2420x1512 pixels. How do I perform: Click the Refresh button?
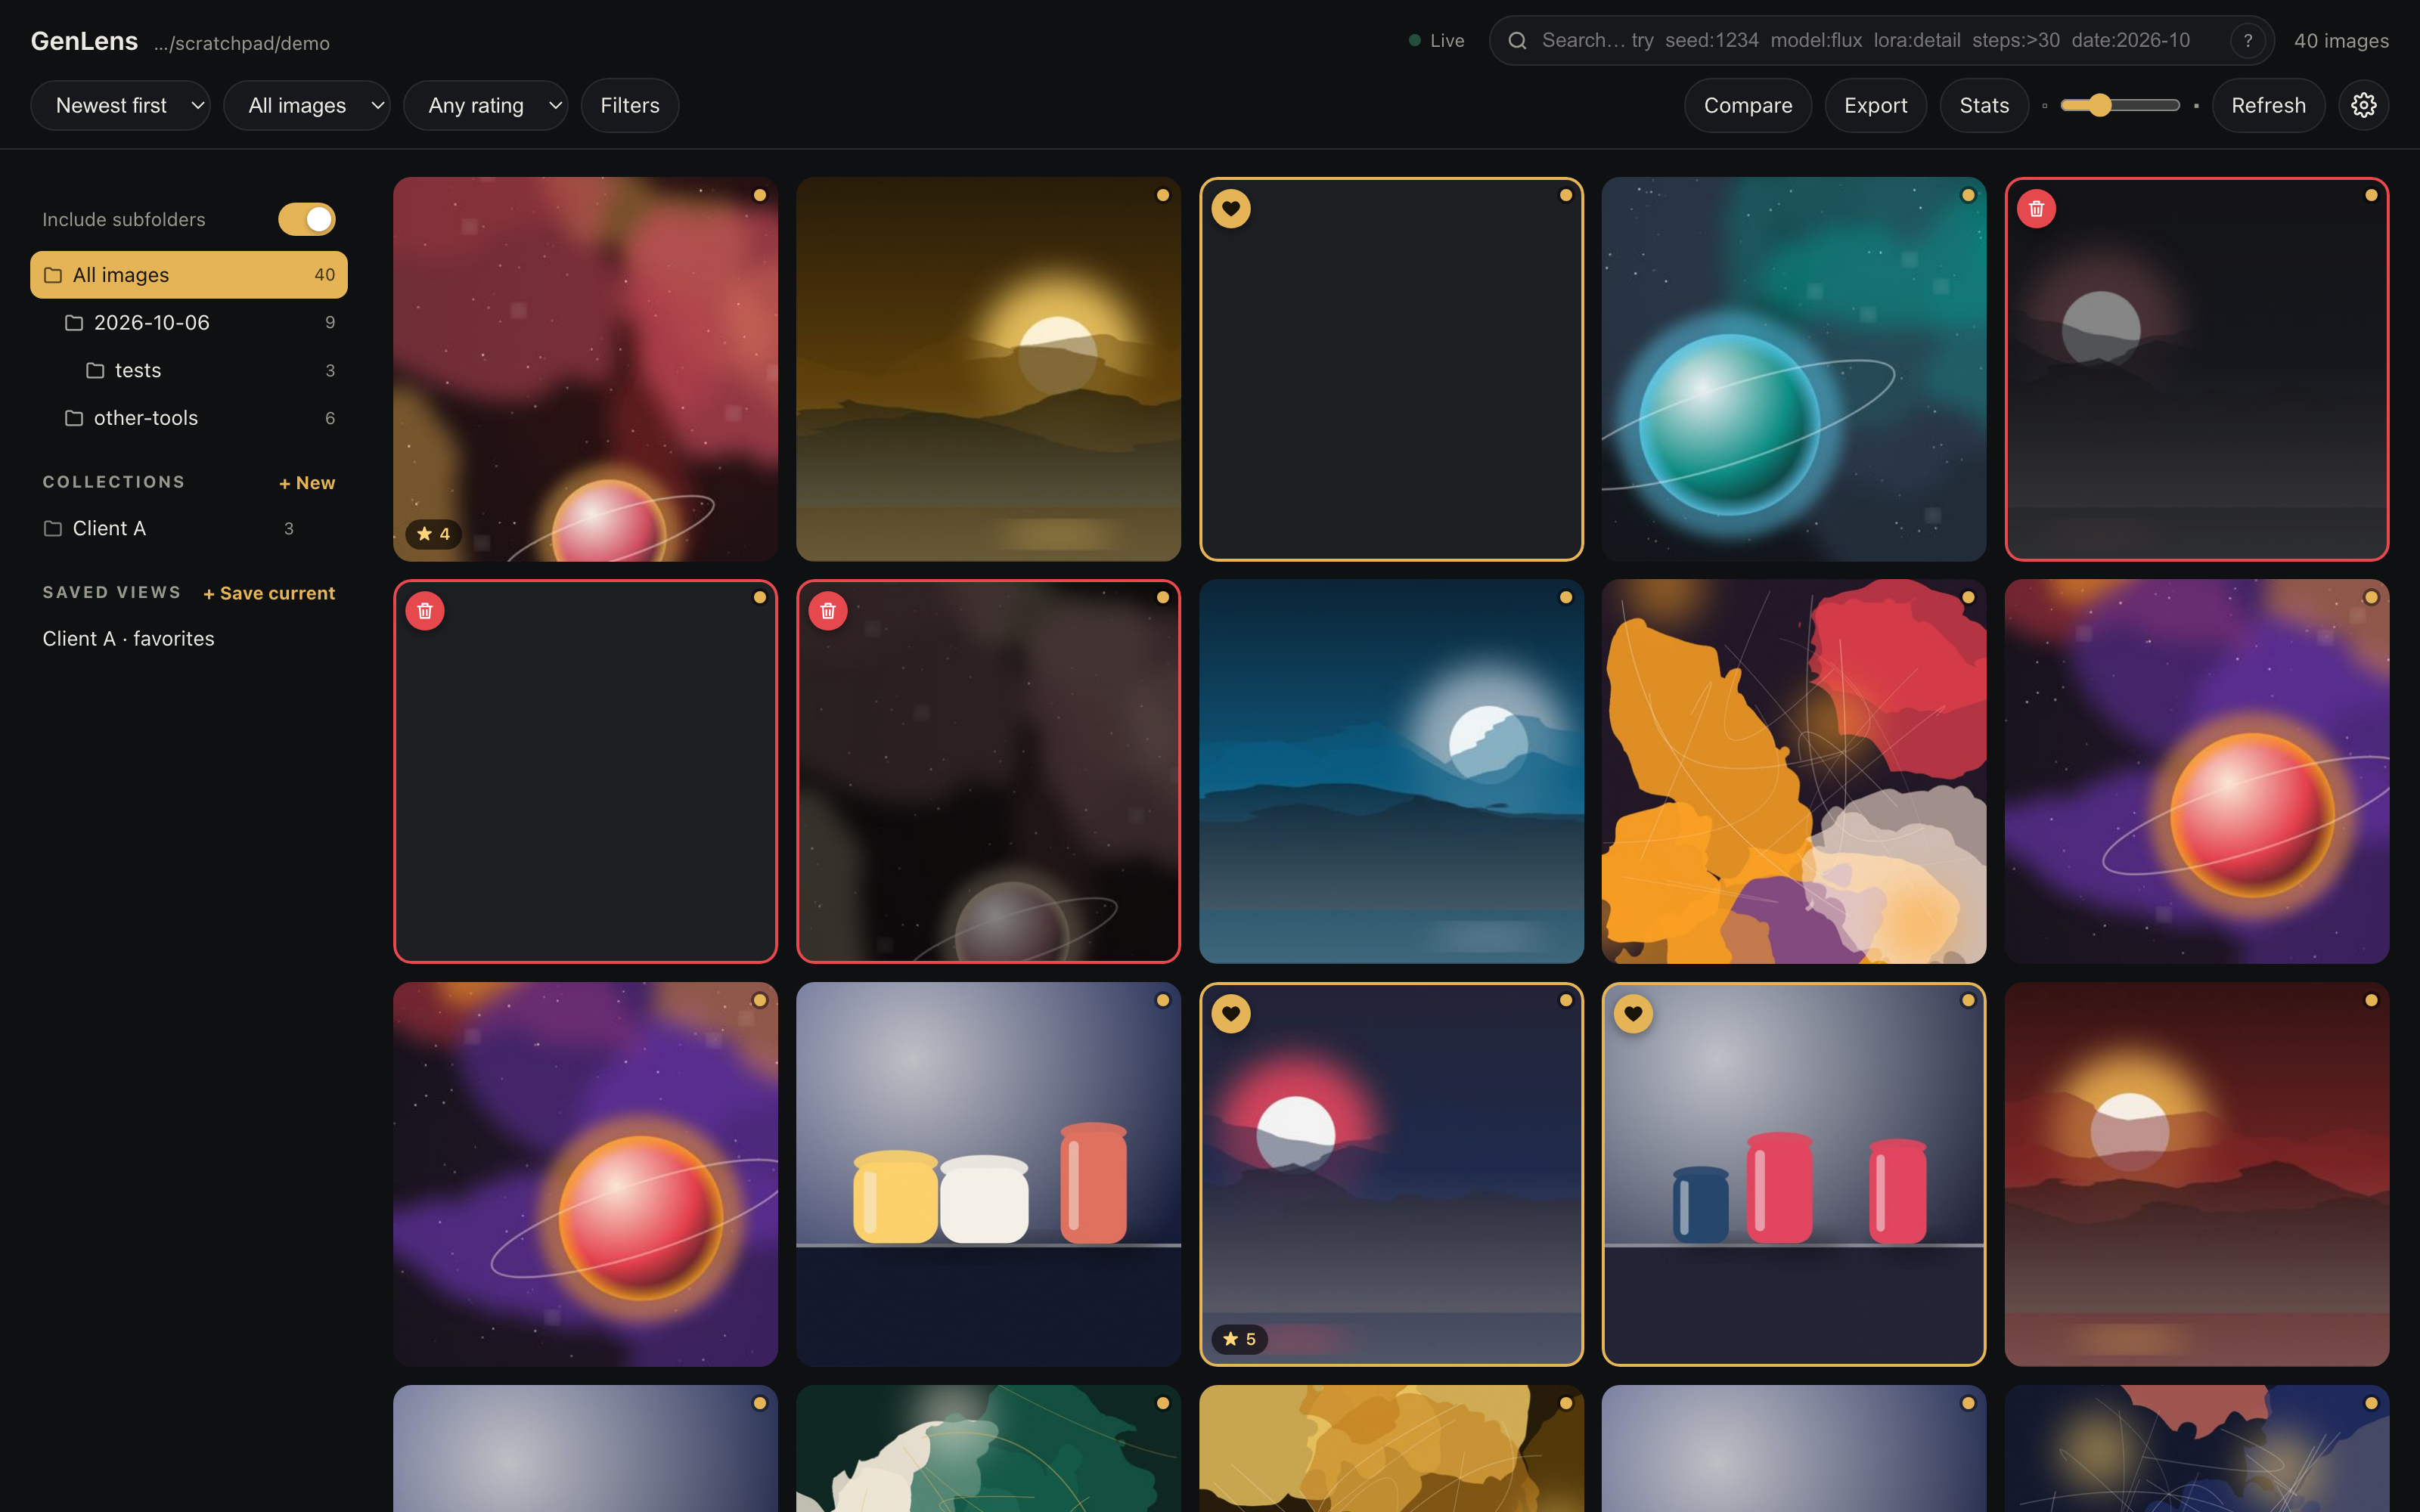(x=2268, y=105)
